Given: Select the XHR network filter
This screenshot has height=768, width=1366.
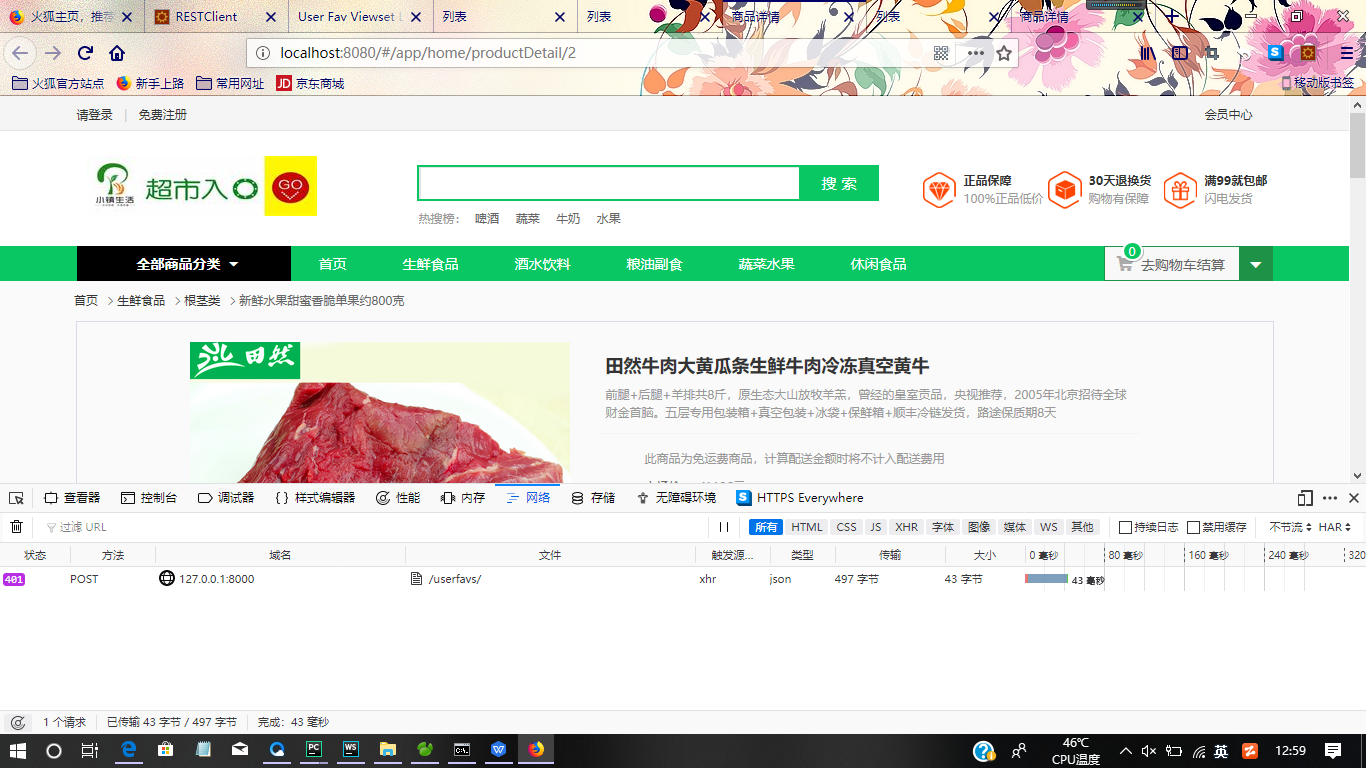Looking at the screenshot, I should point(906,526).
